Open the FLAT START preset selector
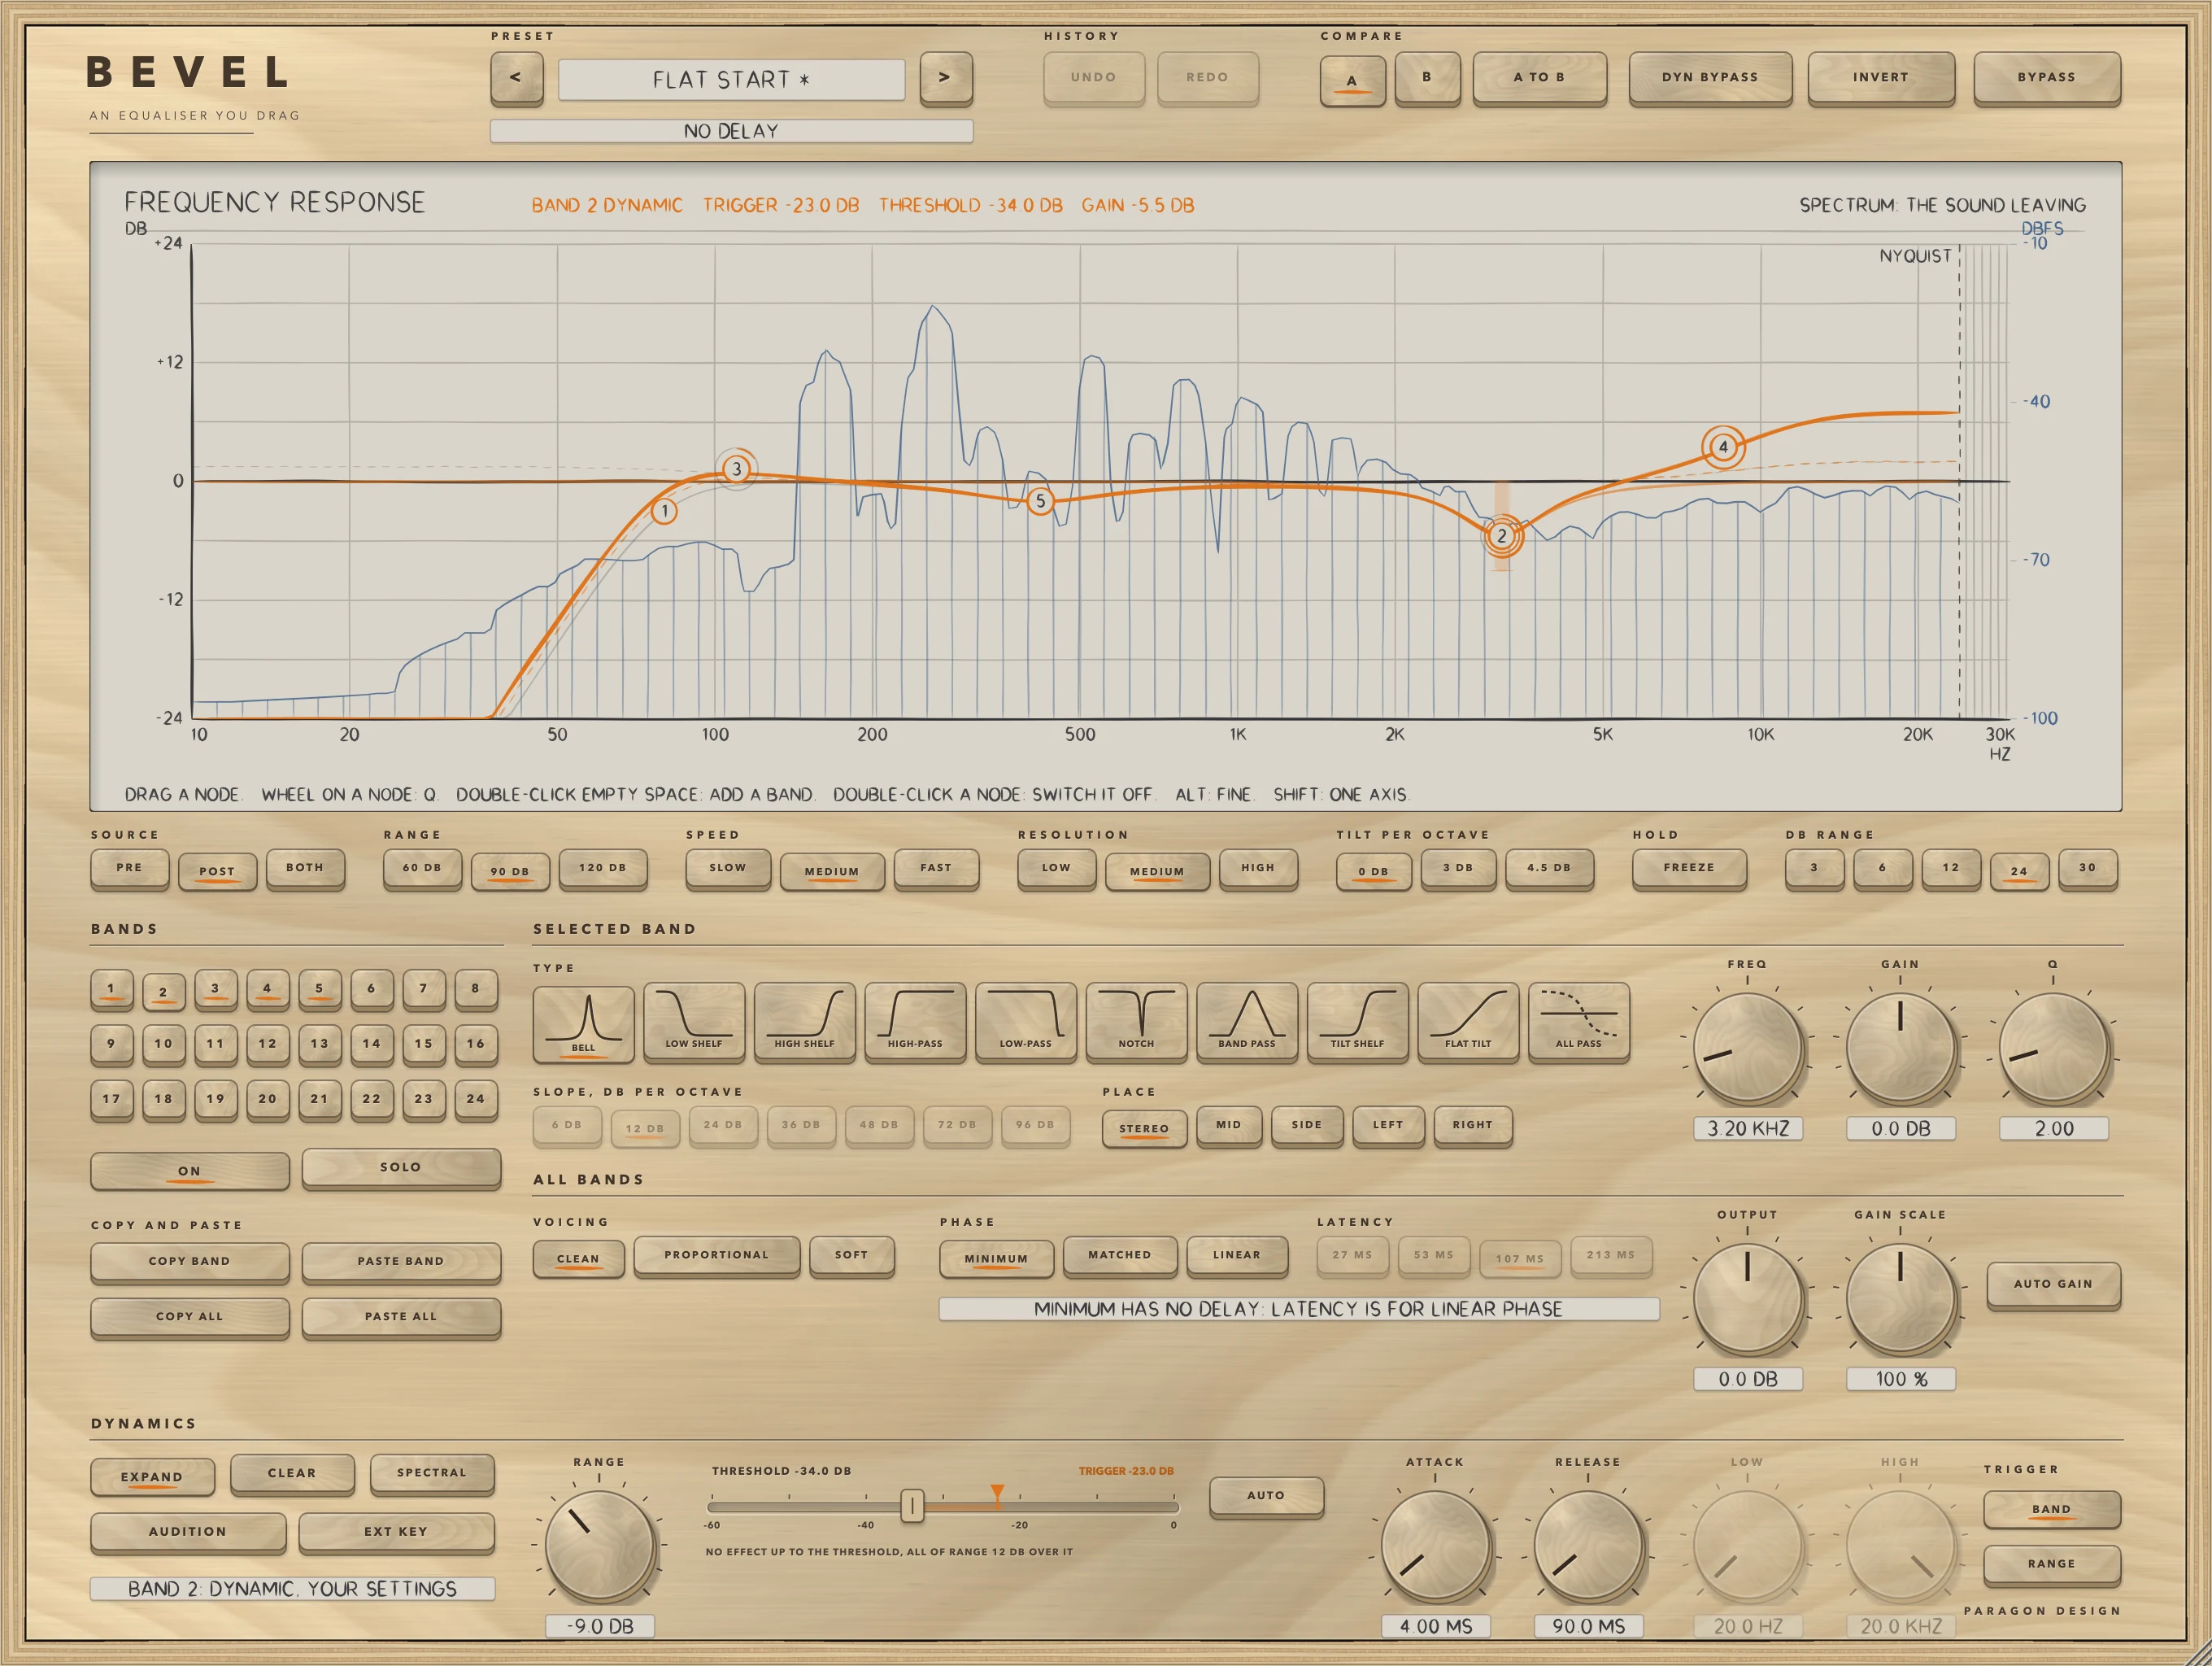Screen dimensions: 2212x1666 point(731,79)
